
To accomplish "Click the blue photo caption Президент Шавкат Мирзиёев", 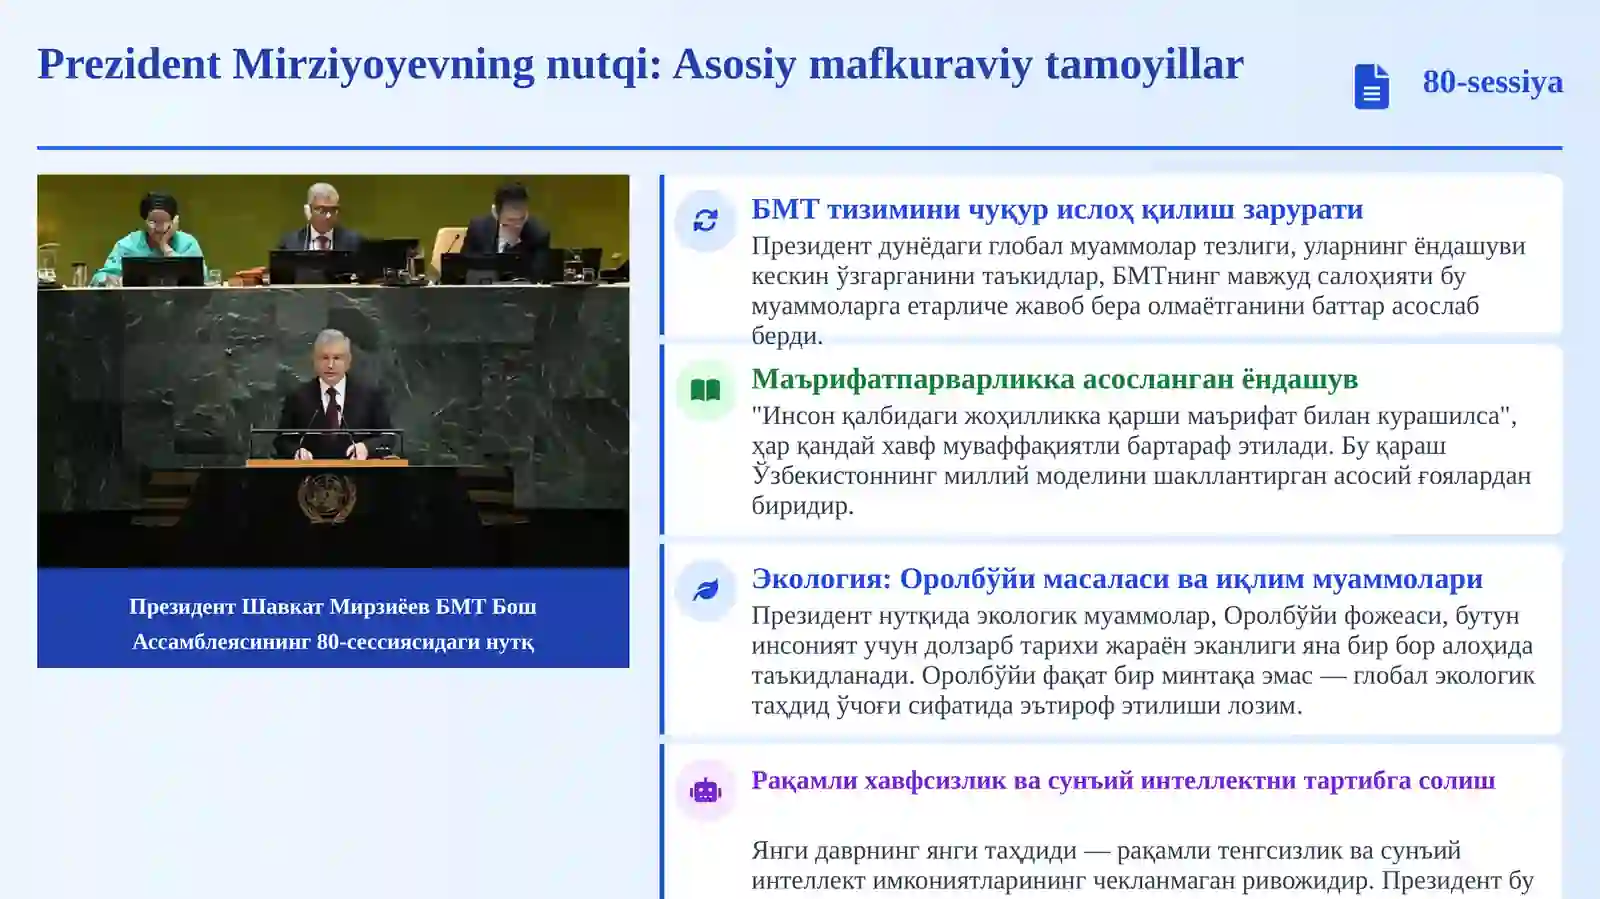I will [333, 624].
